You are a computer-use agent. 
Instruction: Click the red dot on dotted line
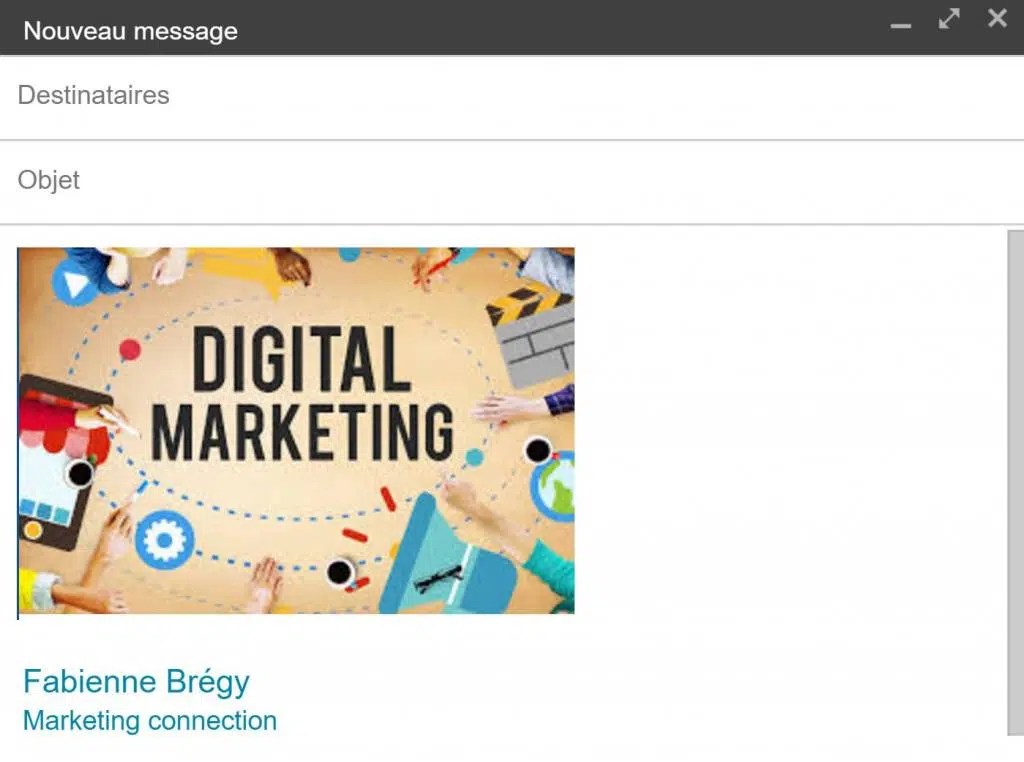click(130, 349)
